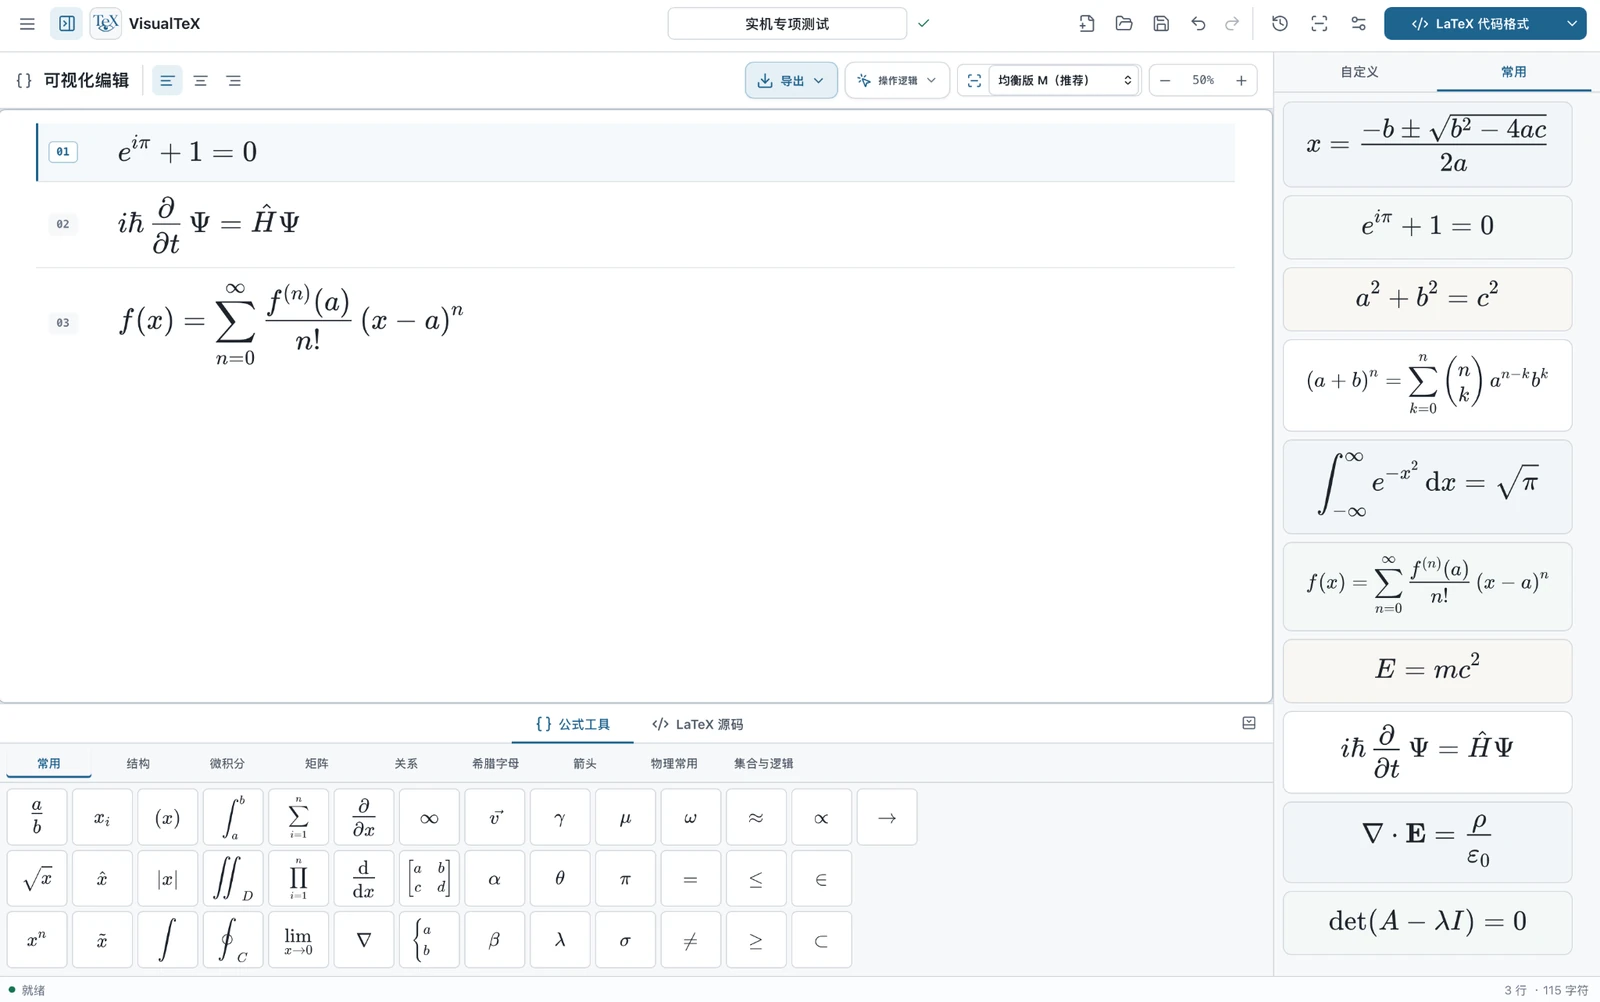Open the 微积分 symbol category

[x=227, y=763]
